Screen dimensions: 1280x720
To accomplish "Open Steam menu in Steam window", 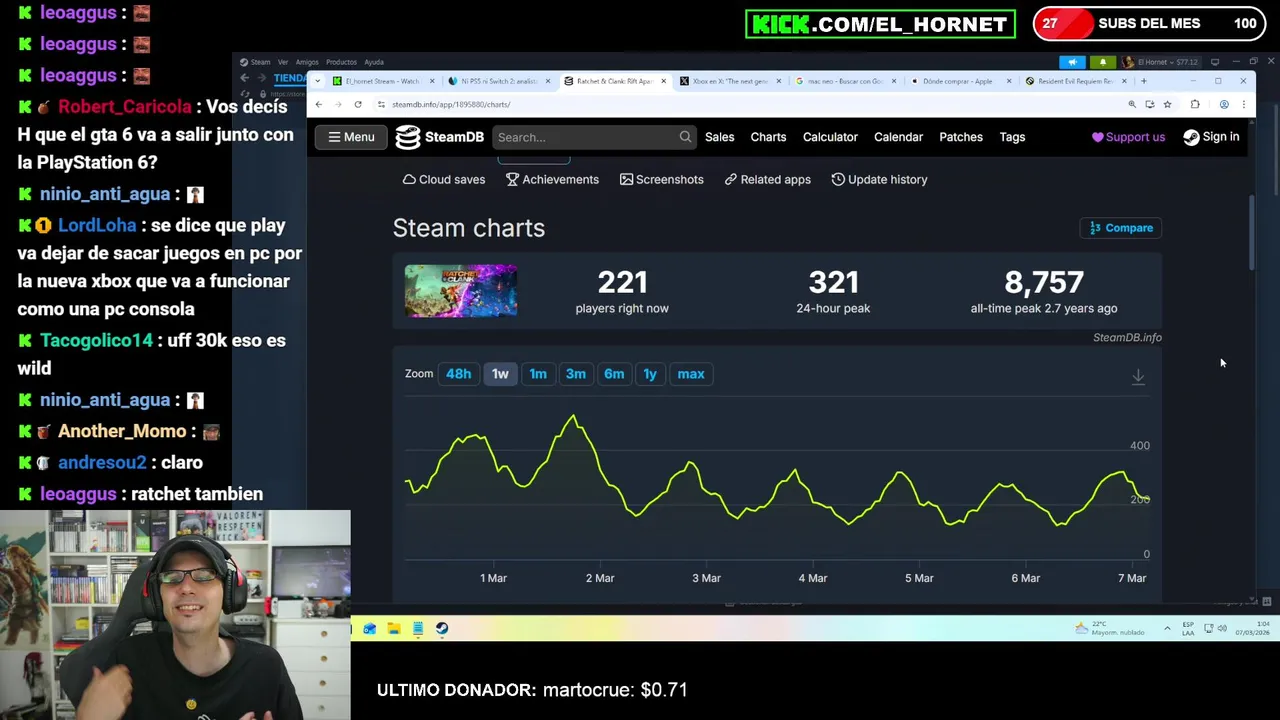I will (256, 62).
